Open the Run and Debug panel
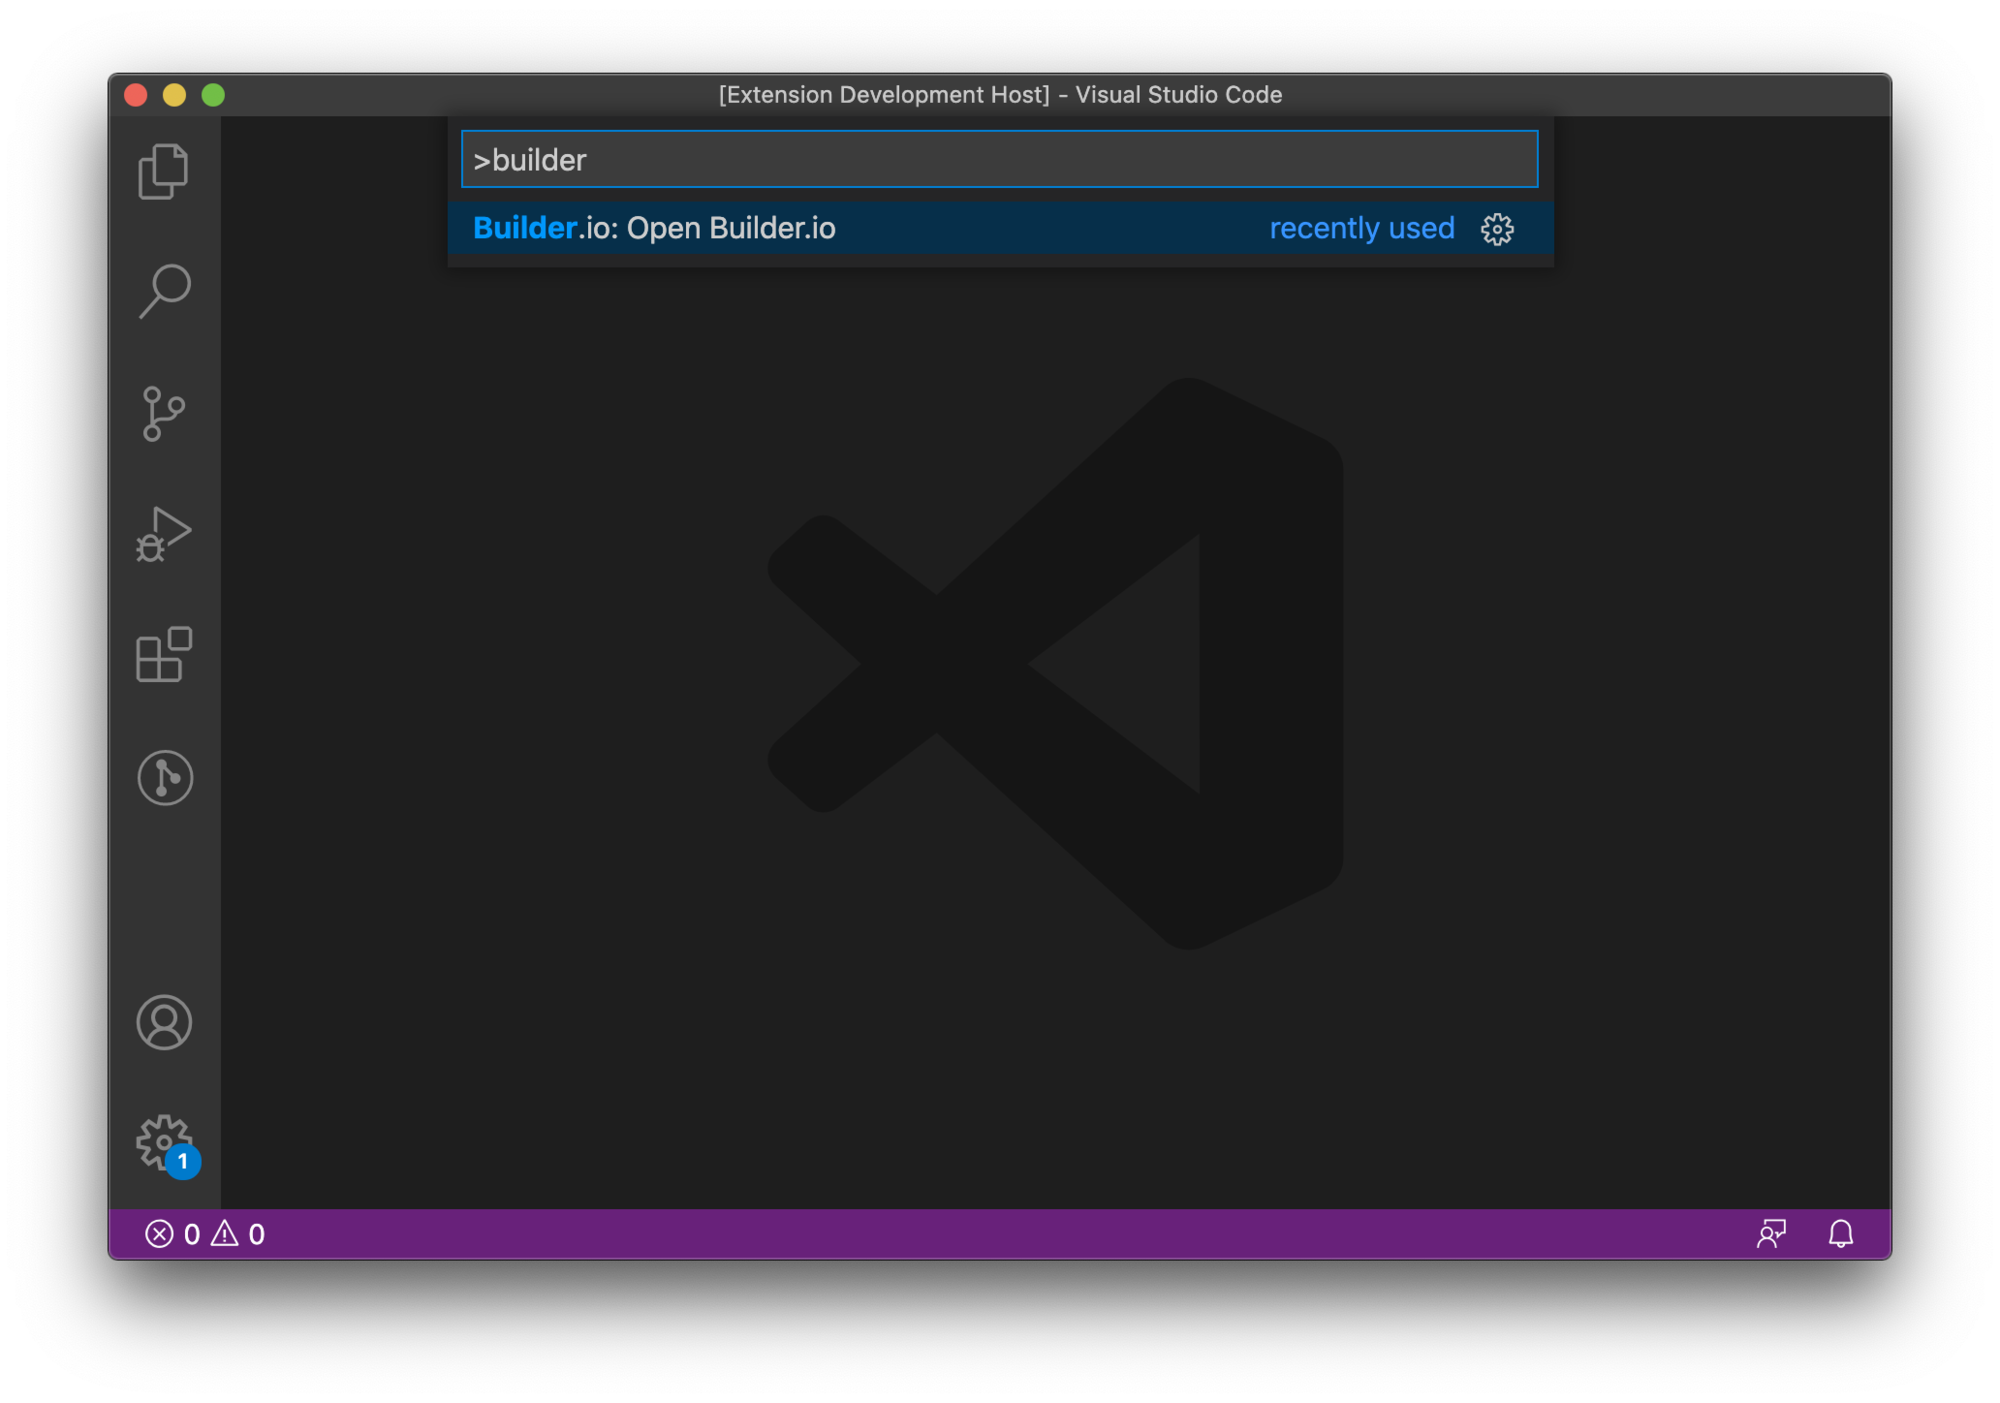Image resolution: width=2000 pixels, height=1403 pixels. point(167,535)
